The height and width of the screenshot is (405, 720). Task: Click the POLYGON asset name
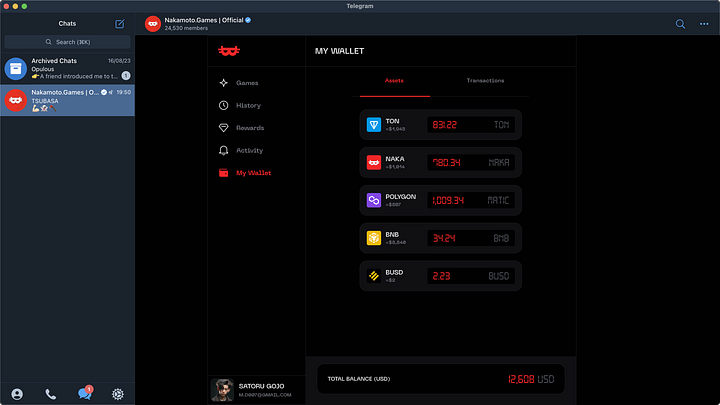coord(400,197)
